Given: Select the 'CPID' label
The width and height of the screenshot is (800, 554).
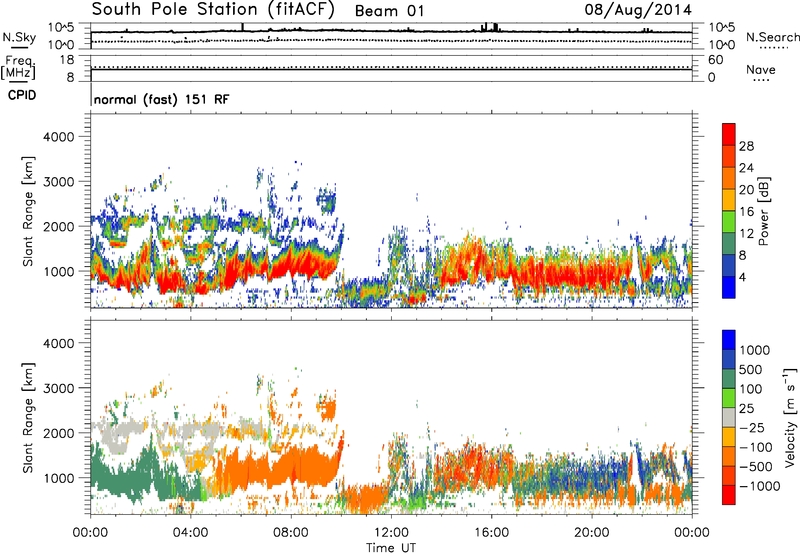Looking at the screenshot, I should (x=22, y=95).
